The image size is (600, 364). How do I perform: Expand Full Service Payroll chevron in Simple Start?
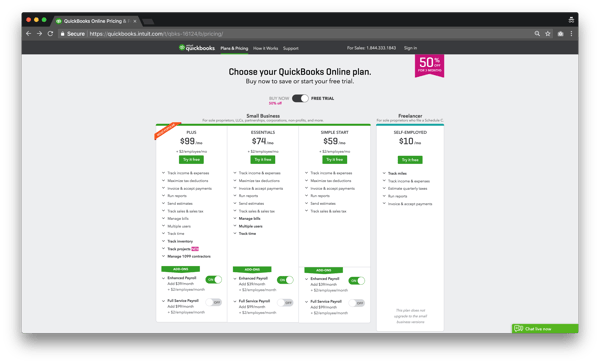(x=307, y=302)
